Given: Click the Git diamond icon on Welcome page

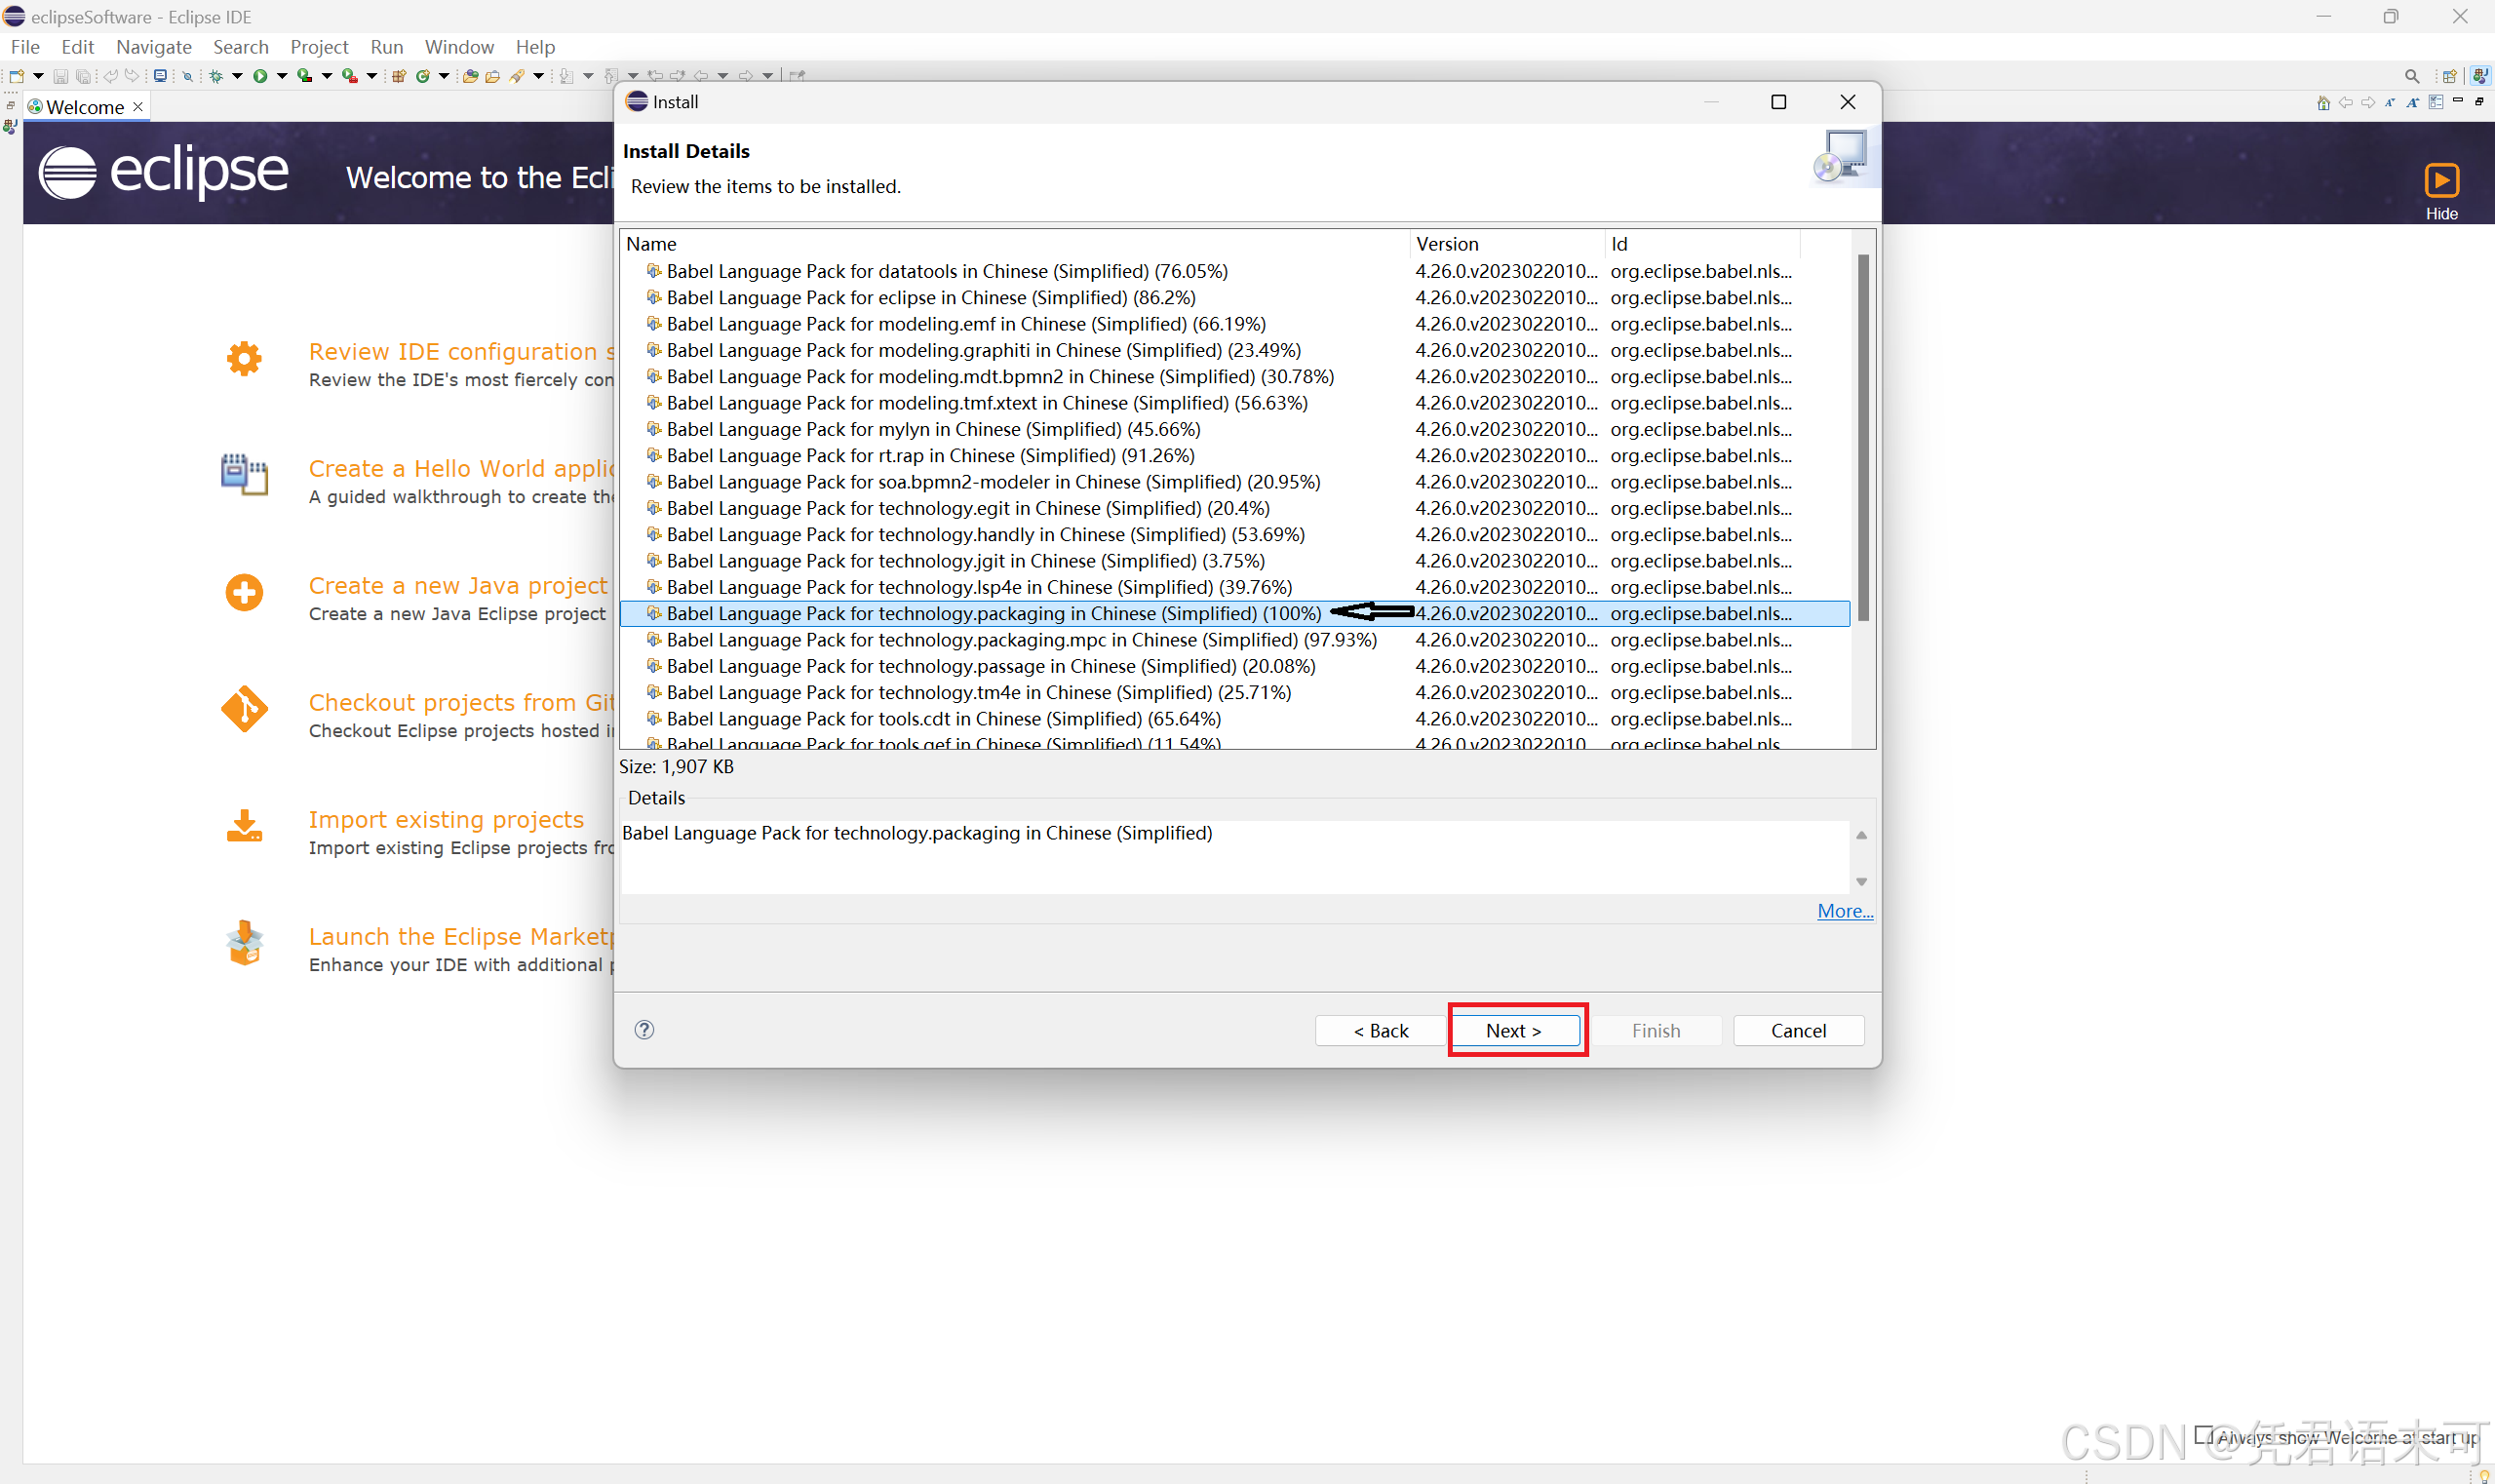Looking at the screenshot, I should tap(244, 709).
